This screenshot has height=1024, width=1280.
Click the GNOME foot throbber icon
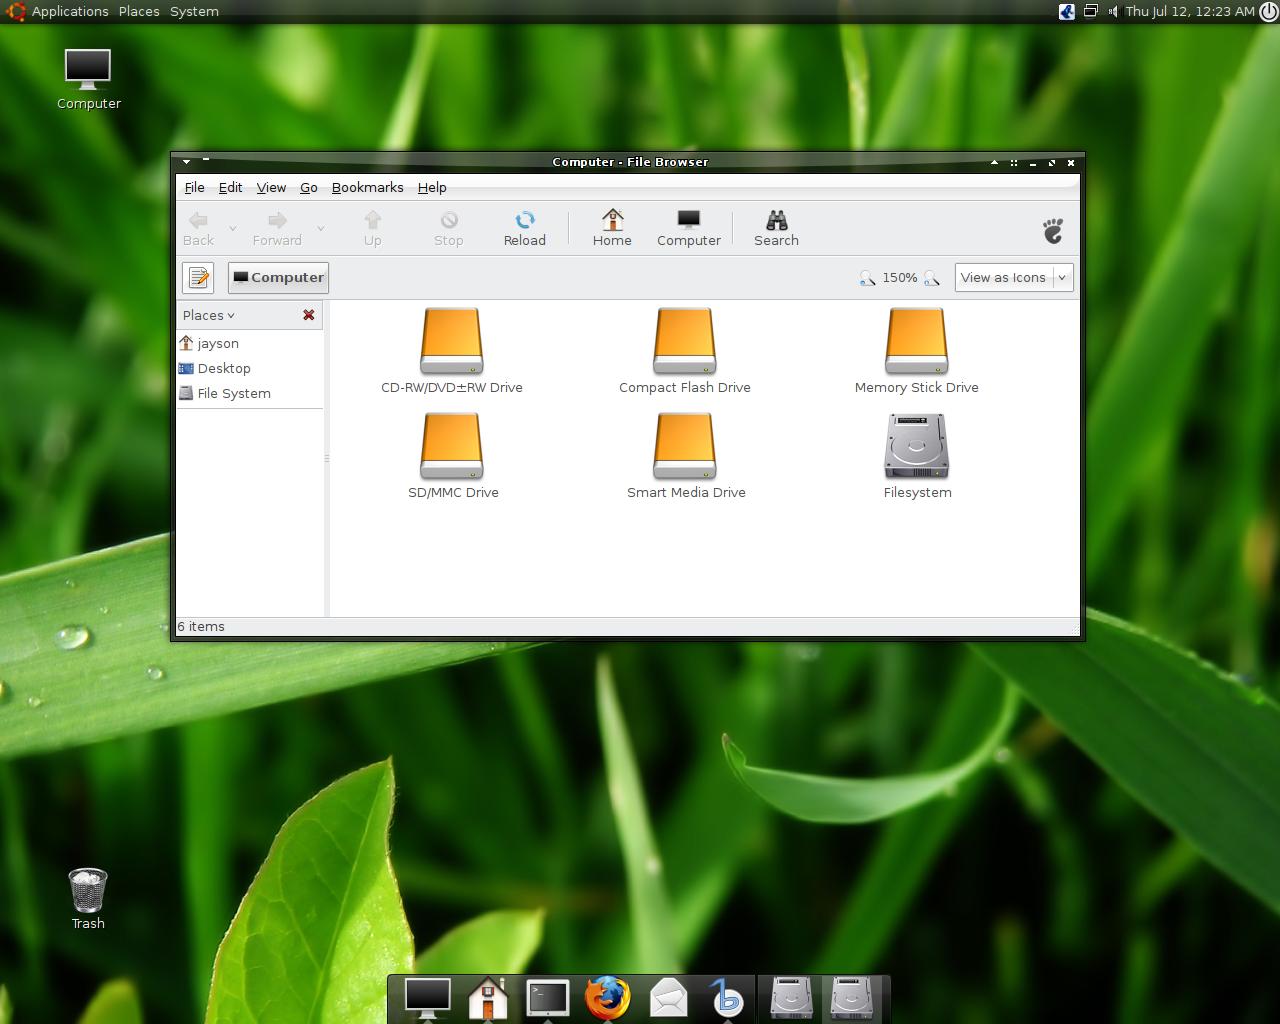1053,231
